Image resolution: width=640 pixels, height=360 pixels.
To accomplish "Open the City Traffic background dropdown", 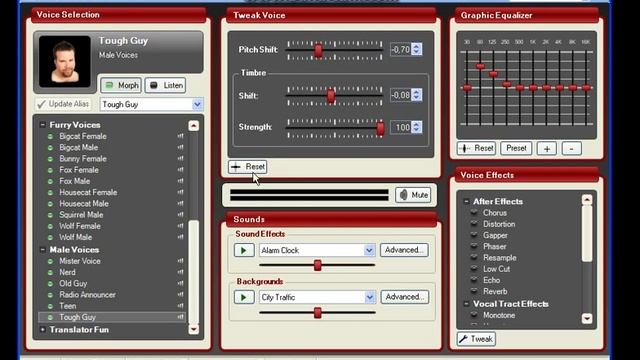I will point(369,297).
